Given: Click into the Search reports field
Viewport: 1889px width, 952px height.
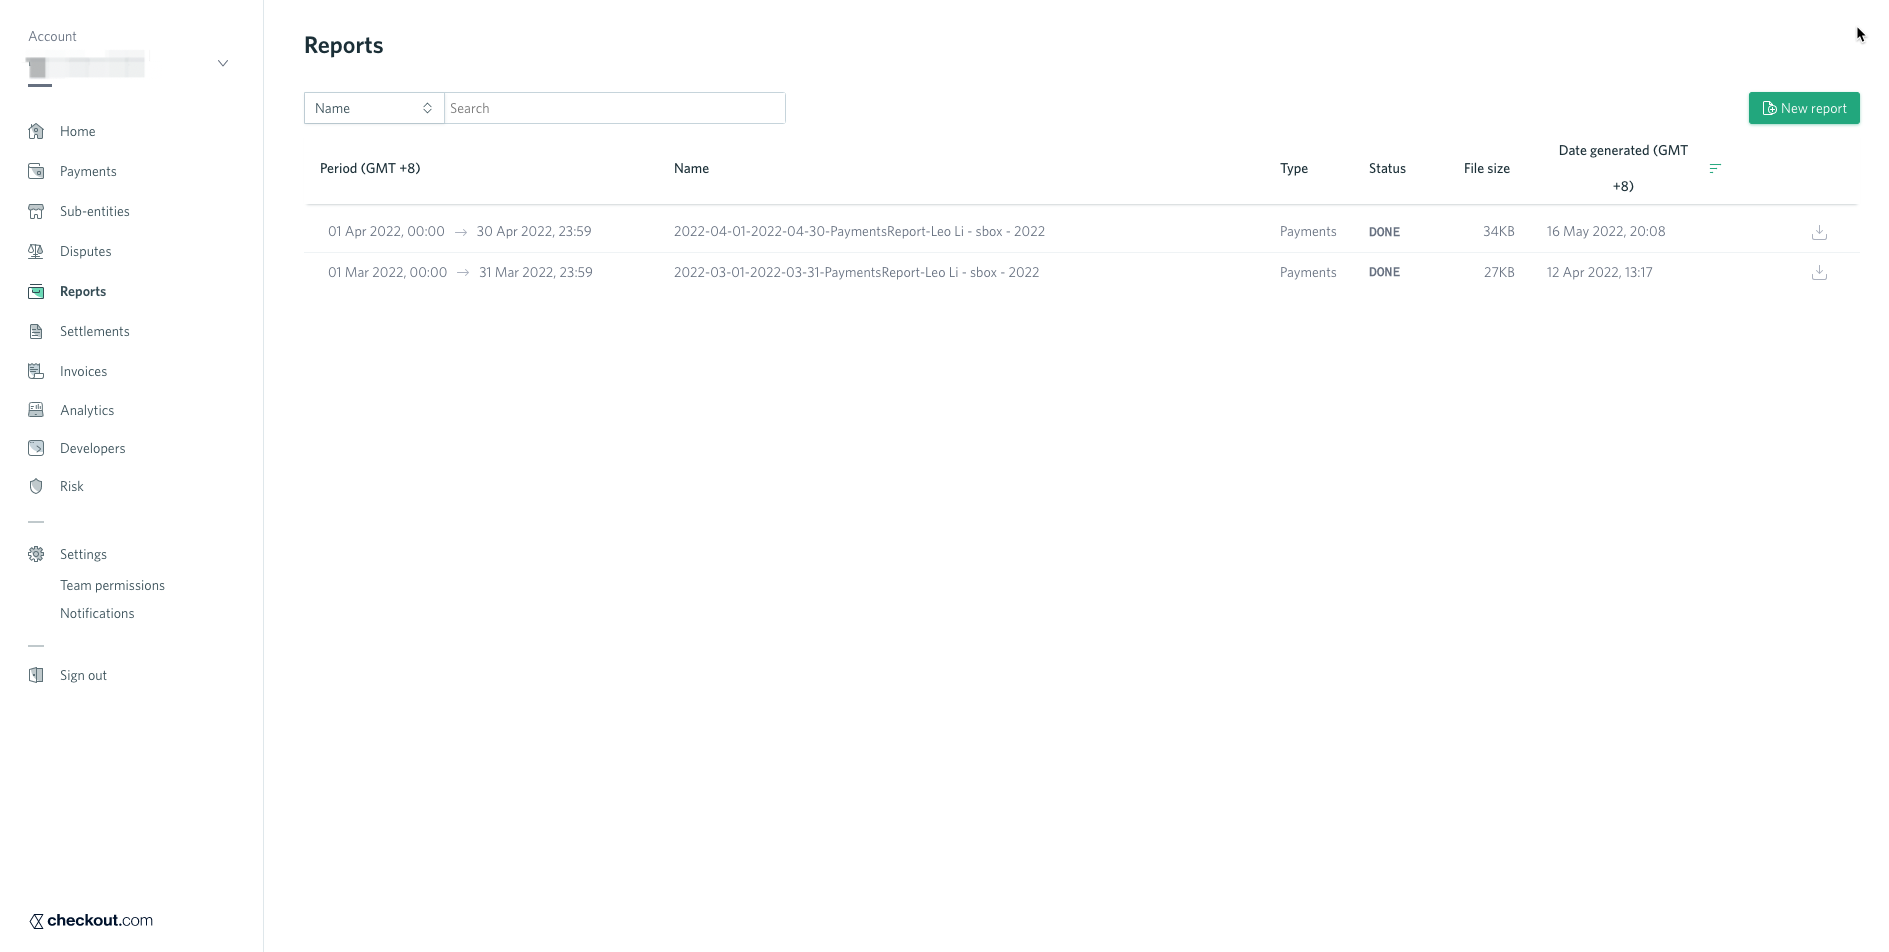Looking at the screenshot, I should tap(615, 108).
